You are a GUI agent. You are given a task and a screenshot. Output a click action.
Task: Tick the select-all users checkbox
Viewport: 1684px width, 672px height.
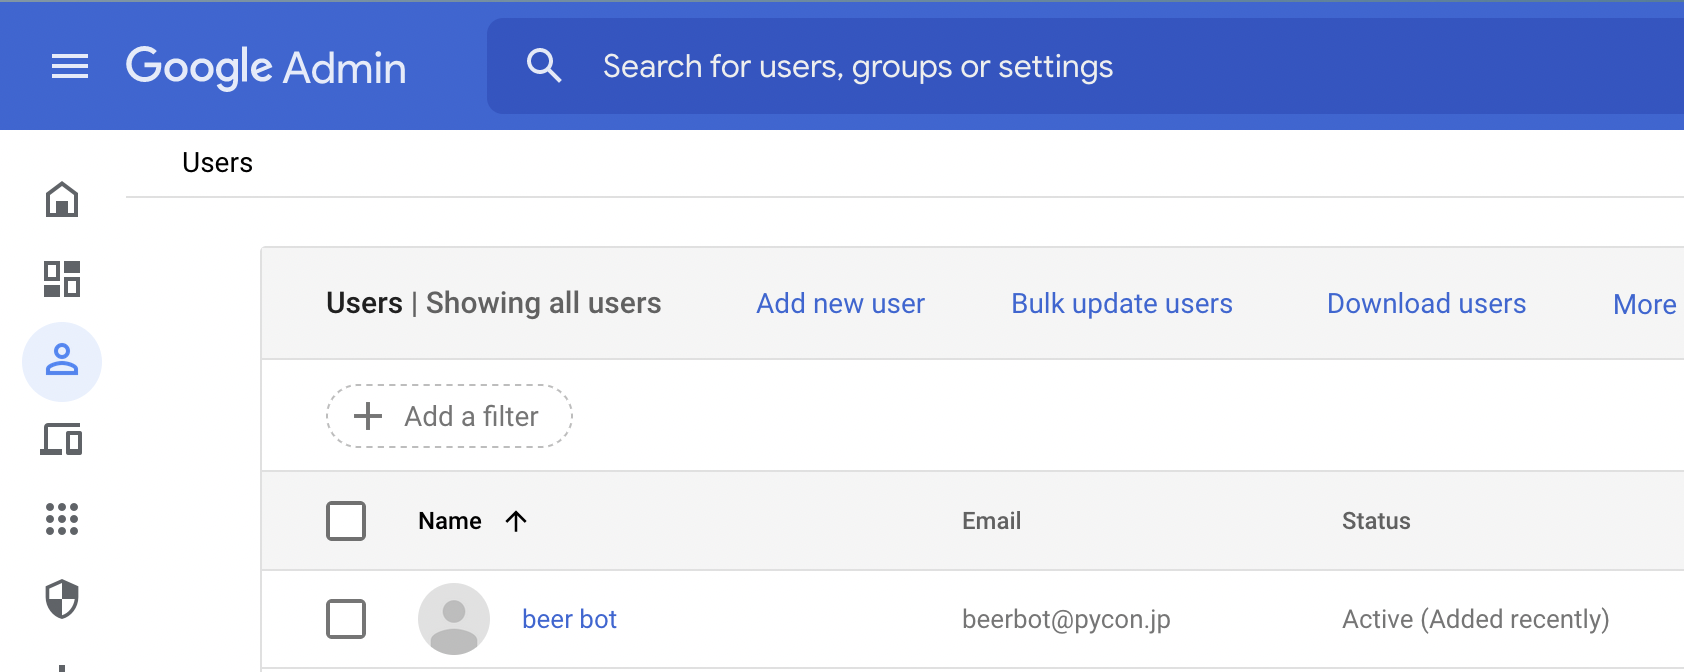[x=346, y=521]
